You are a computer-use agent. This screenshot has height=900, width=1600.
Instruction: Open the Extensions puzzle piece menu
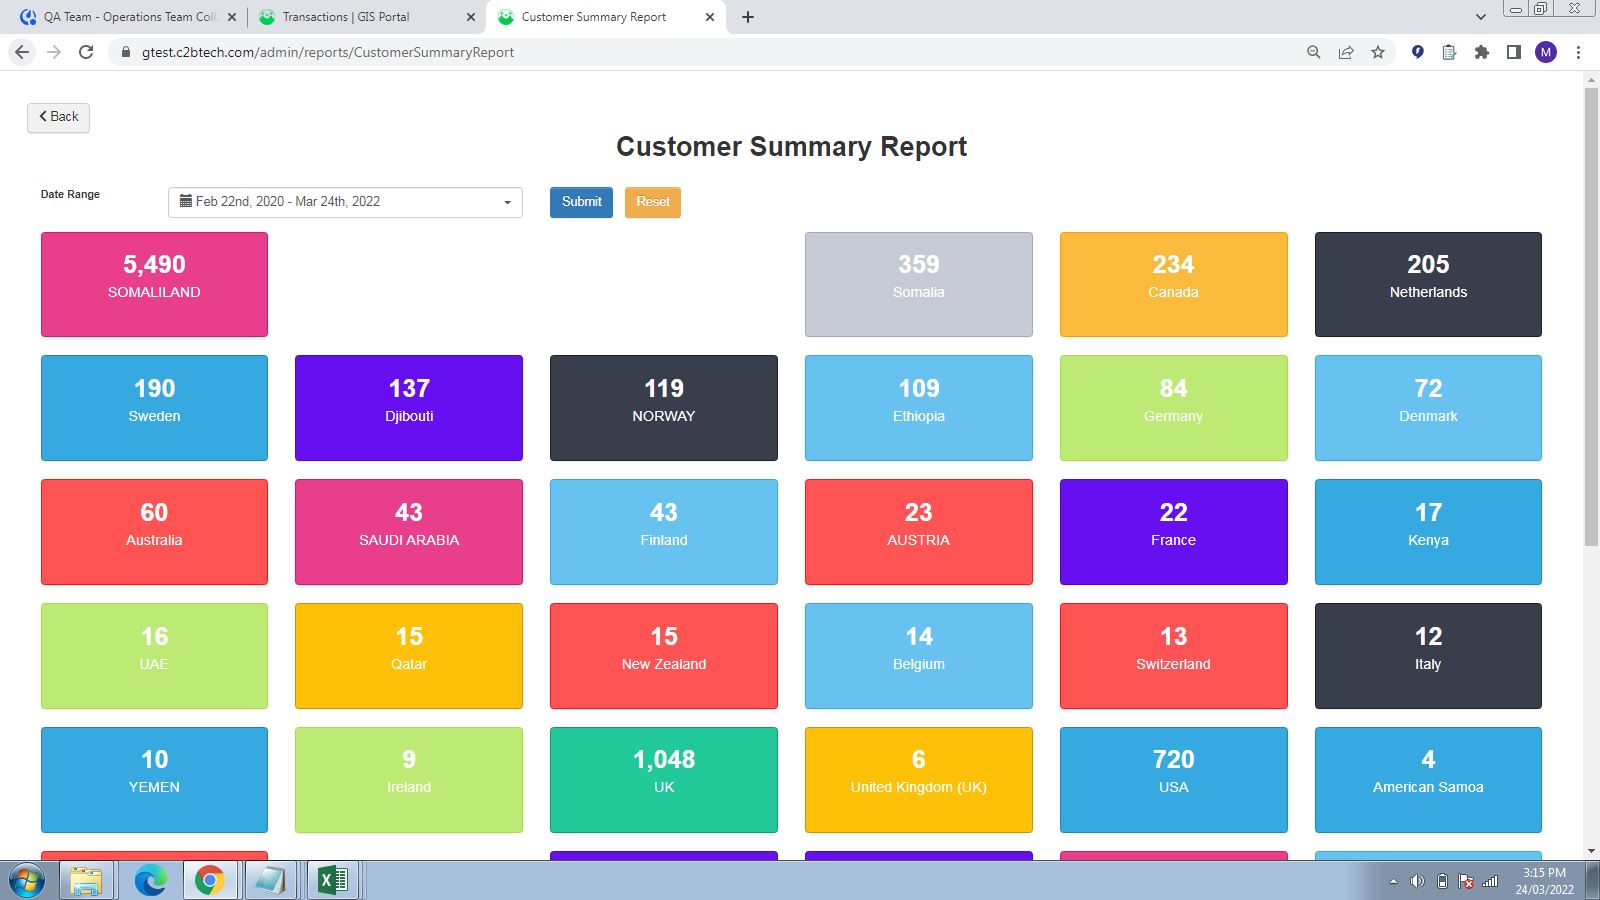[x=1481, y=52]
